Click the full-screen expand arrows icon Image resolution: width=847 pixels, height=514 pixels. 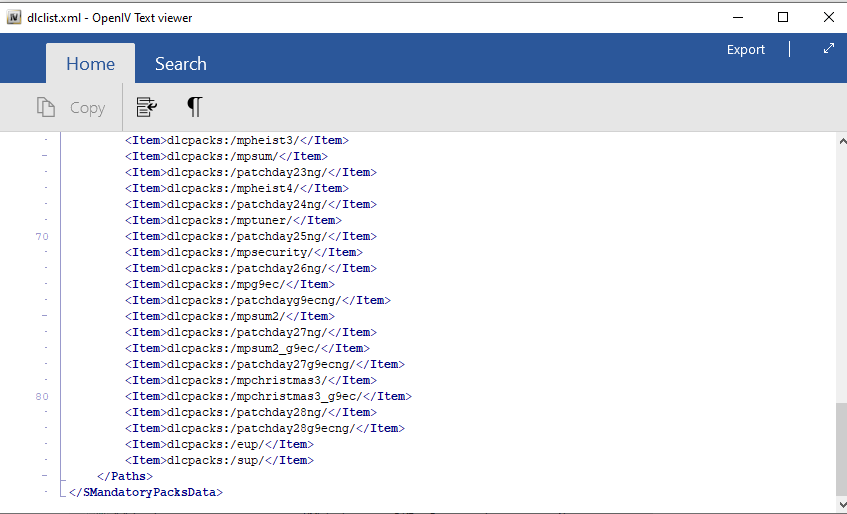(828, 48)
